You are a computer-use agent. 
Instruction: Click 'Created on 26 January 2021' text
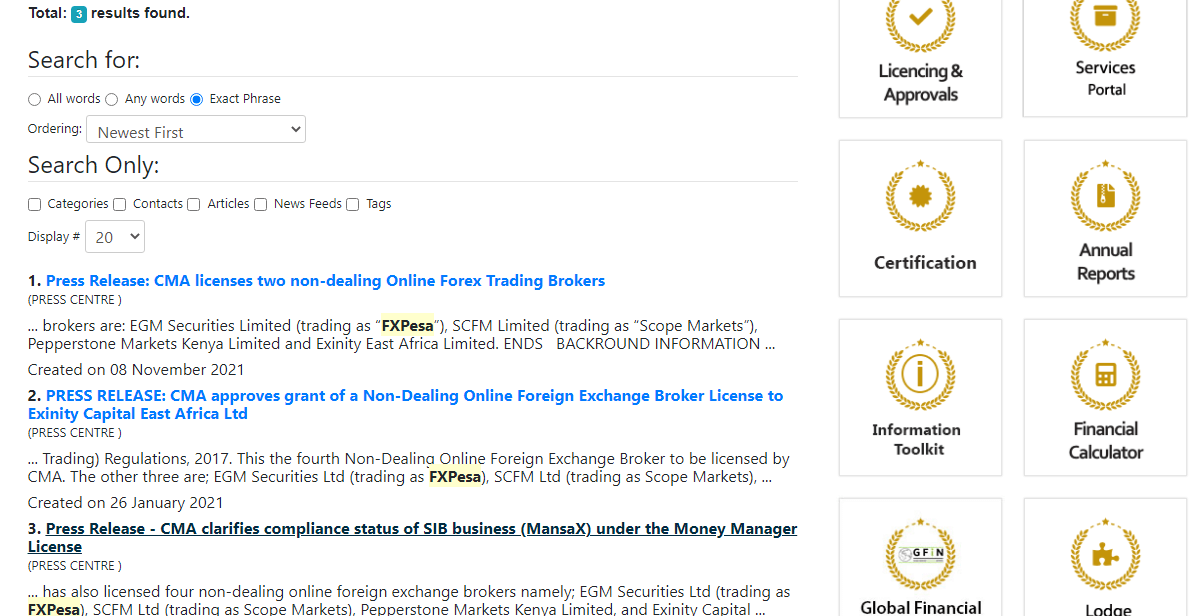[x=126, y=503]
